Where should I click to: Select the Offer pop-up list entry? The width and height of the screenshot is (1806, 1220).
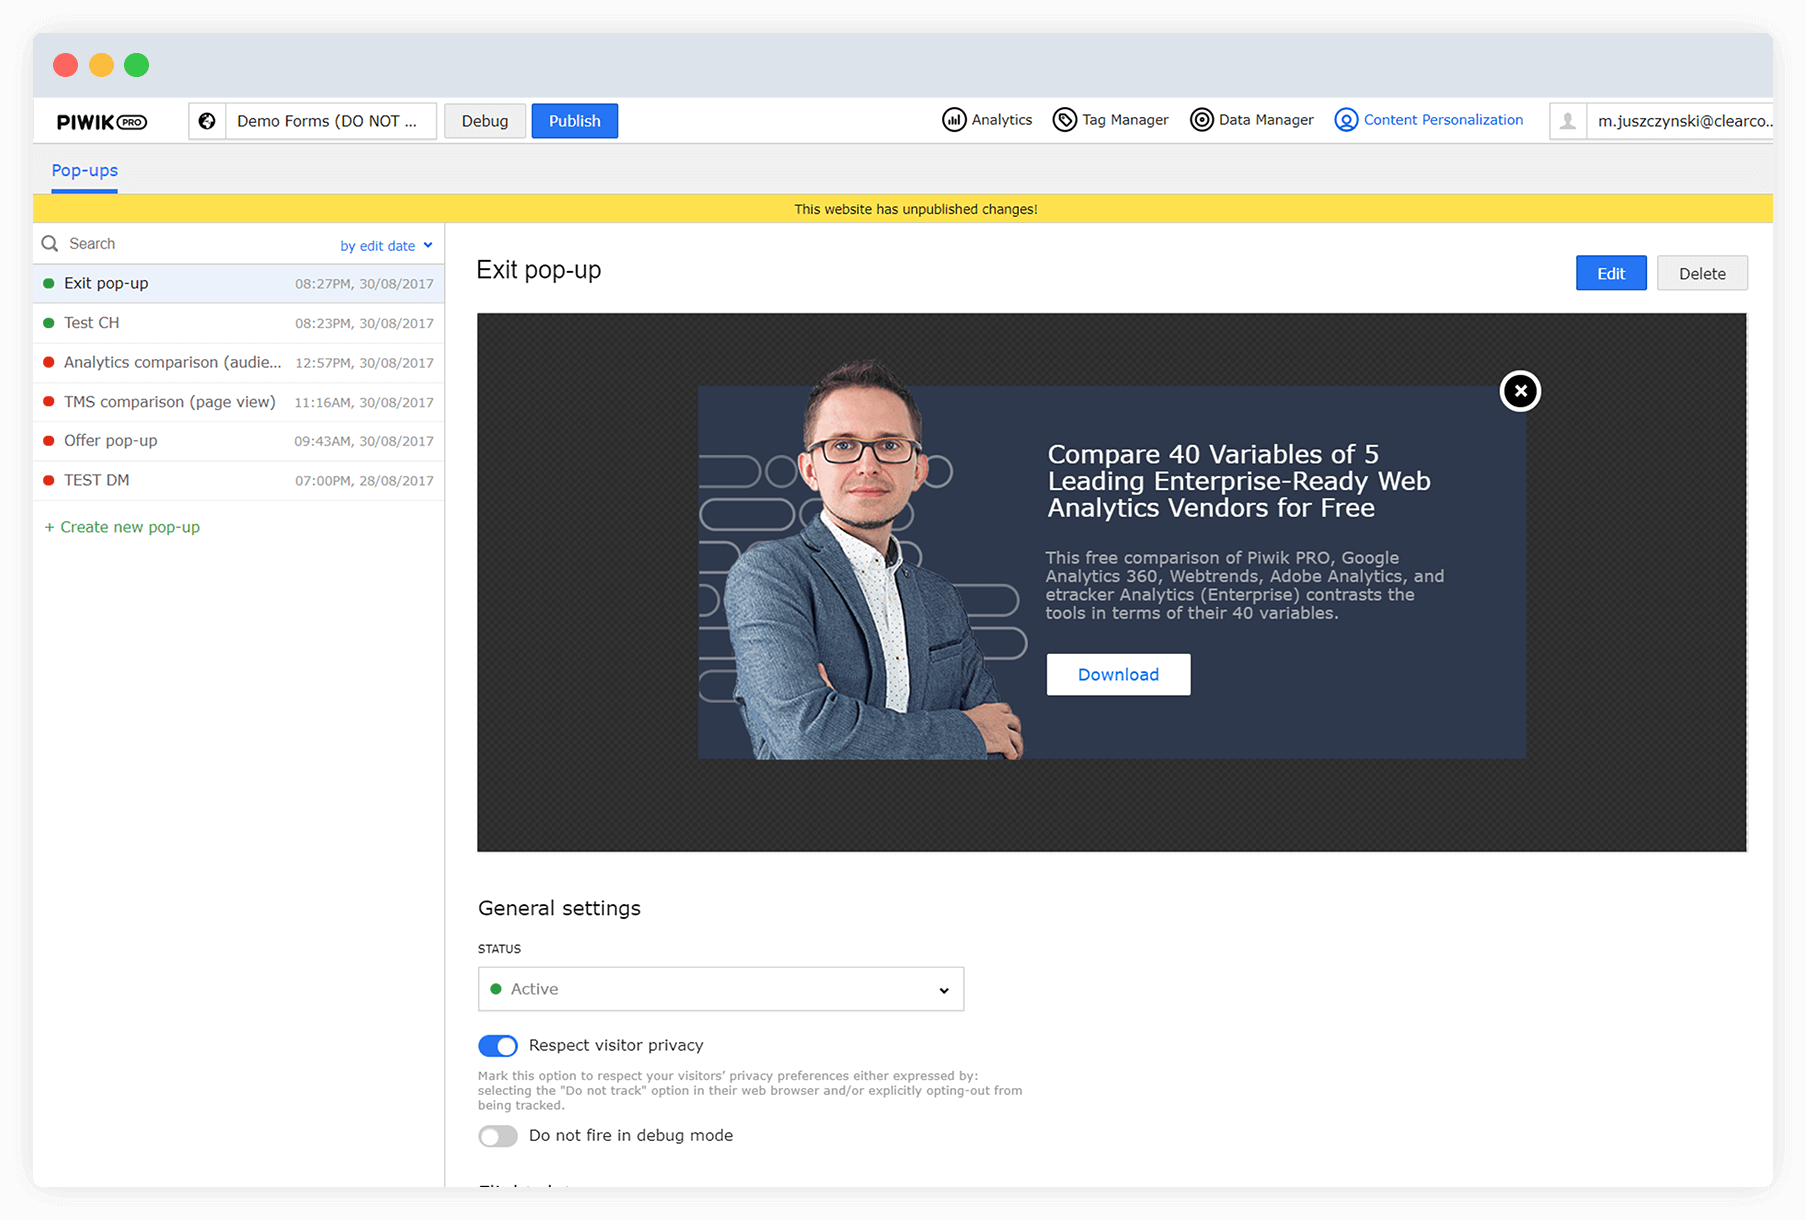pos(110,440)
